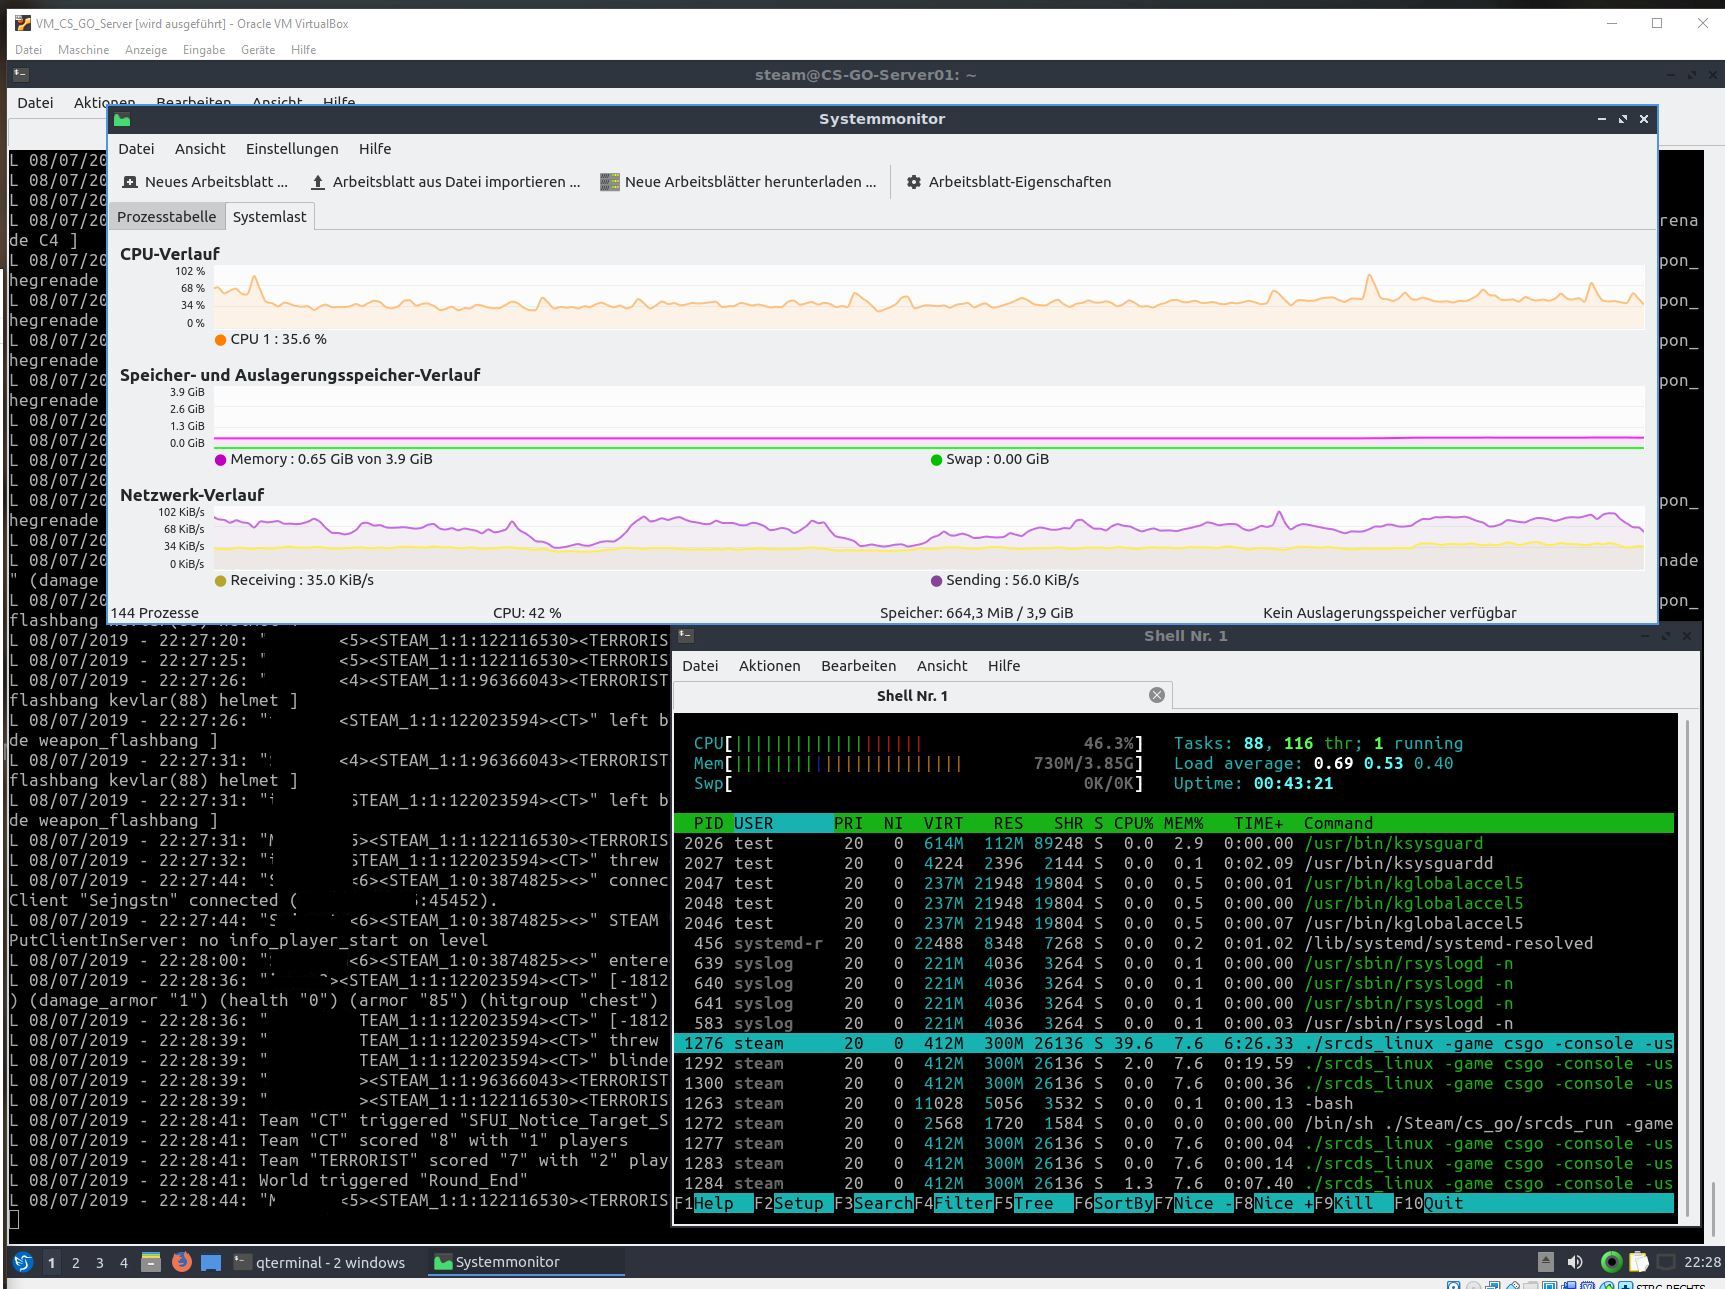1725x1289 pixels.
Task: Open Arbeitsblatt-Eigenschaften via the gear icon
Action: click(913, 181)
